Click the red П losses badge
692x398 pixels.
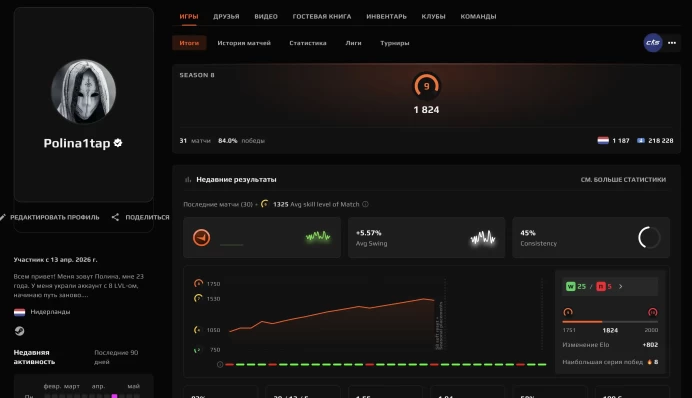click(601, 286)
